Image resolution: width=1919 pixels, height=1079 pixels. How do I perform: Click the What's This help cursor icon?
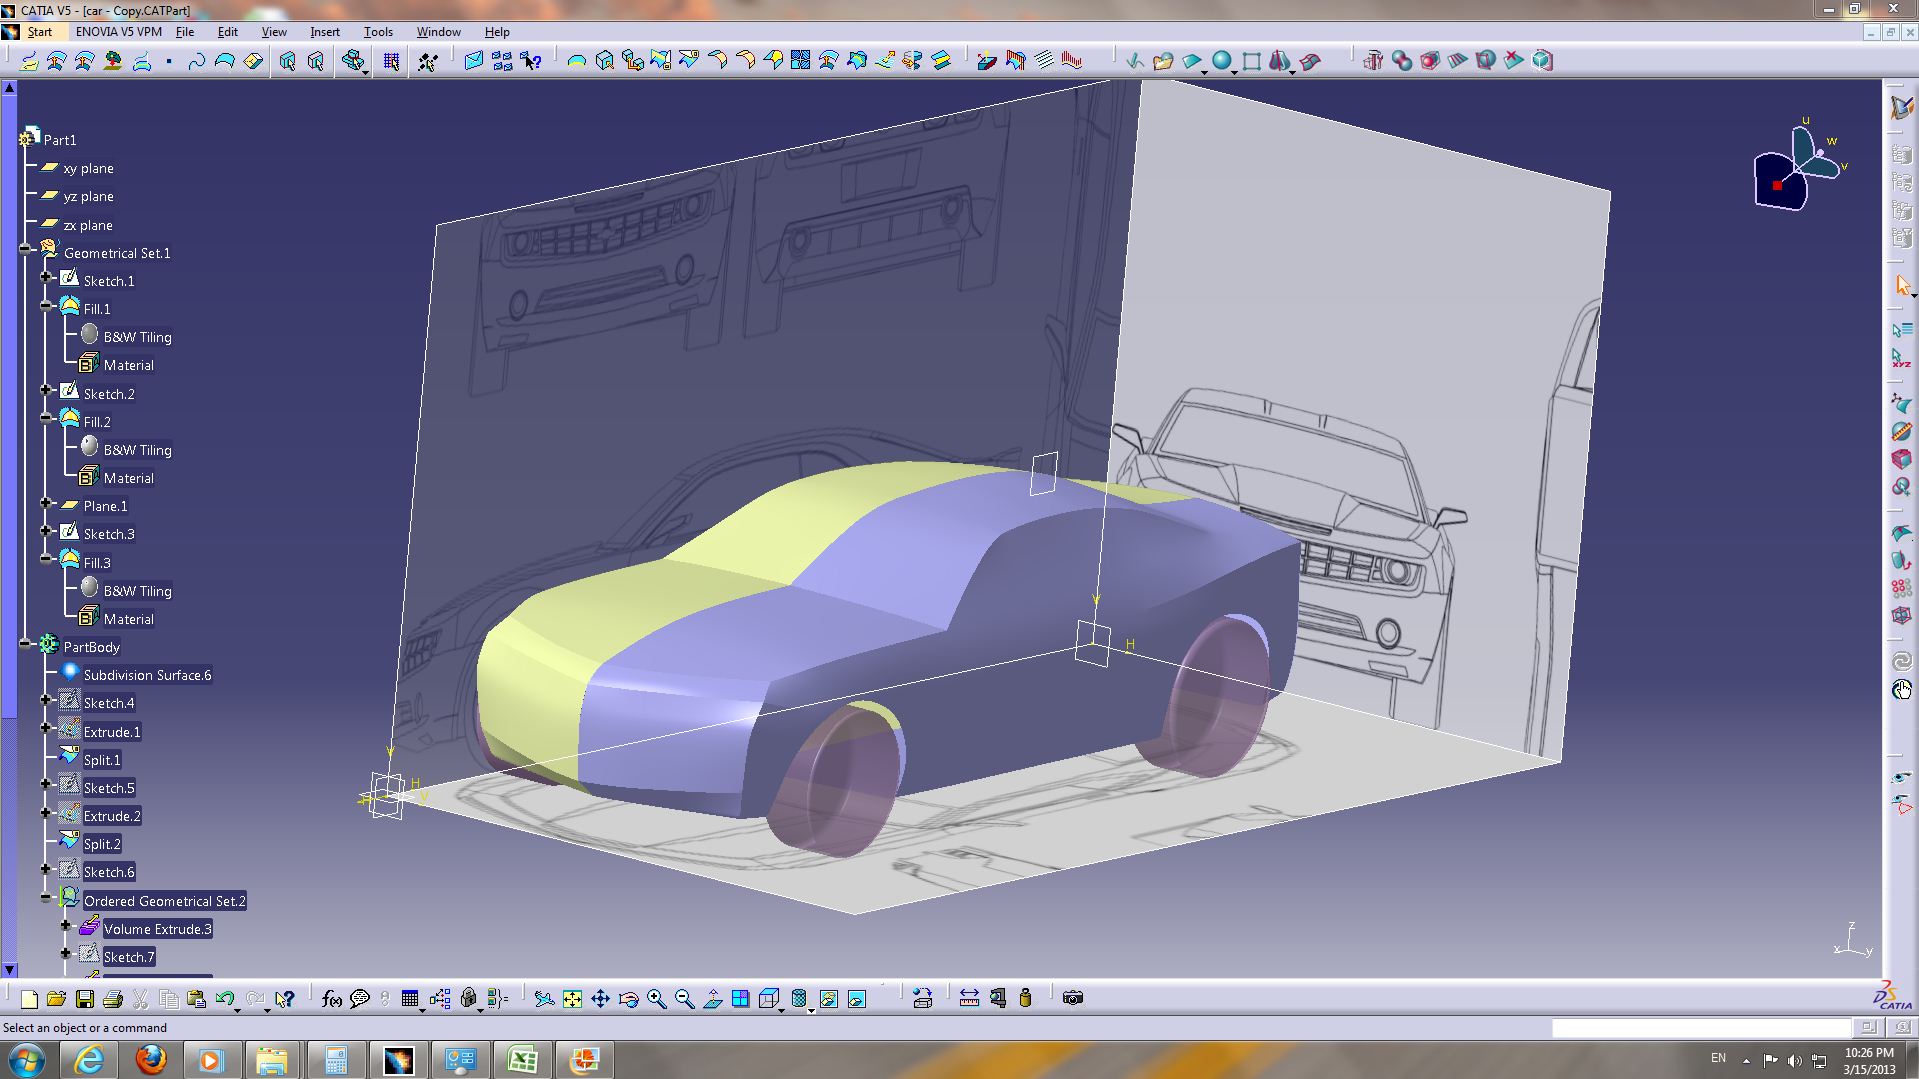click(284, 998)
